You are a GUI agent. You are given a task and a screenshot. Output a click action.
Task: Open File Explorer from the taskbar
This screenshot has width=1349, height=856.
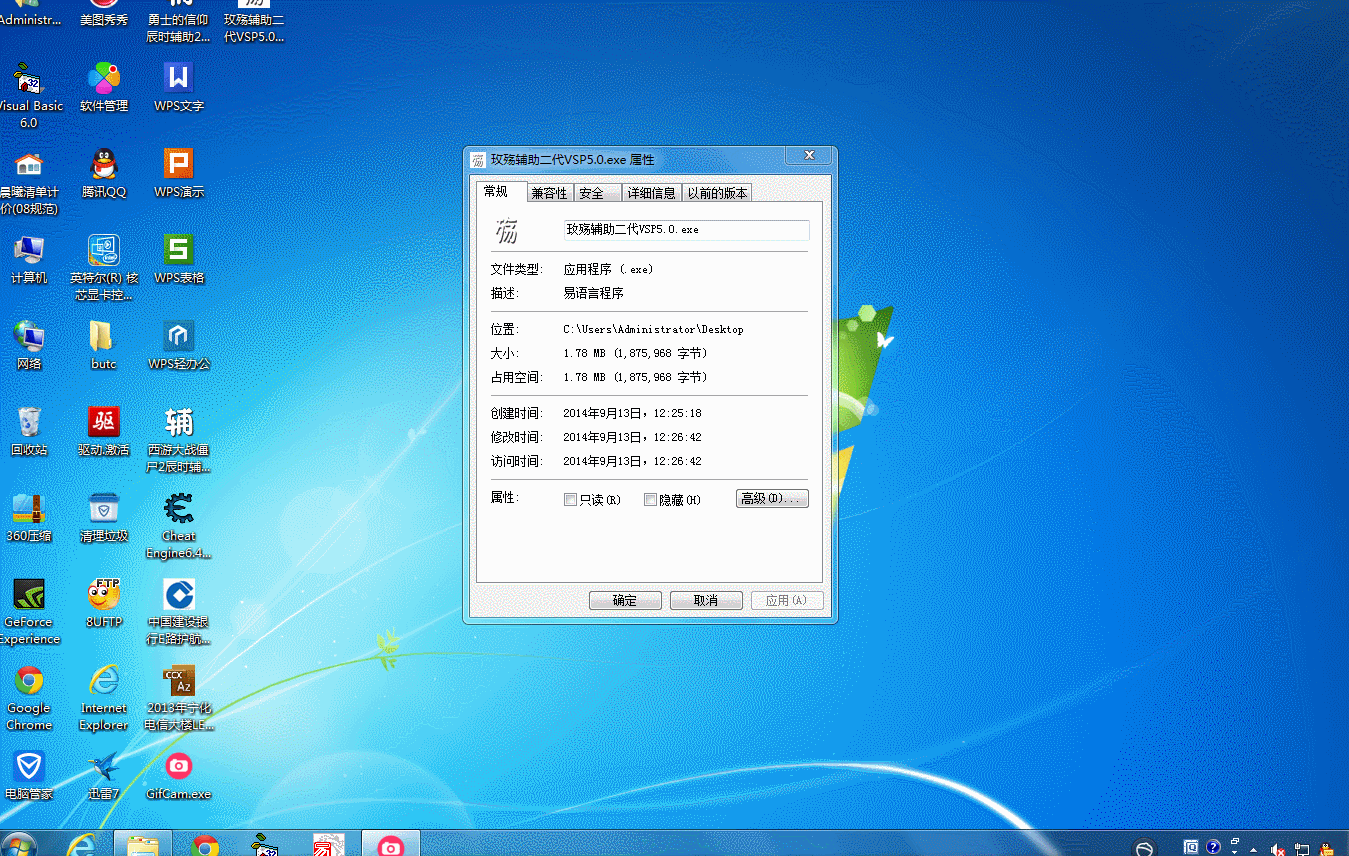click(143, 844)
